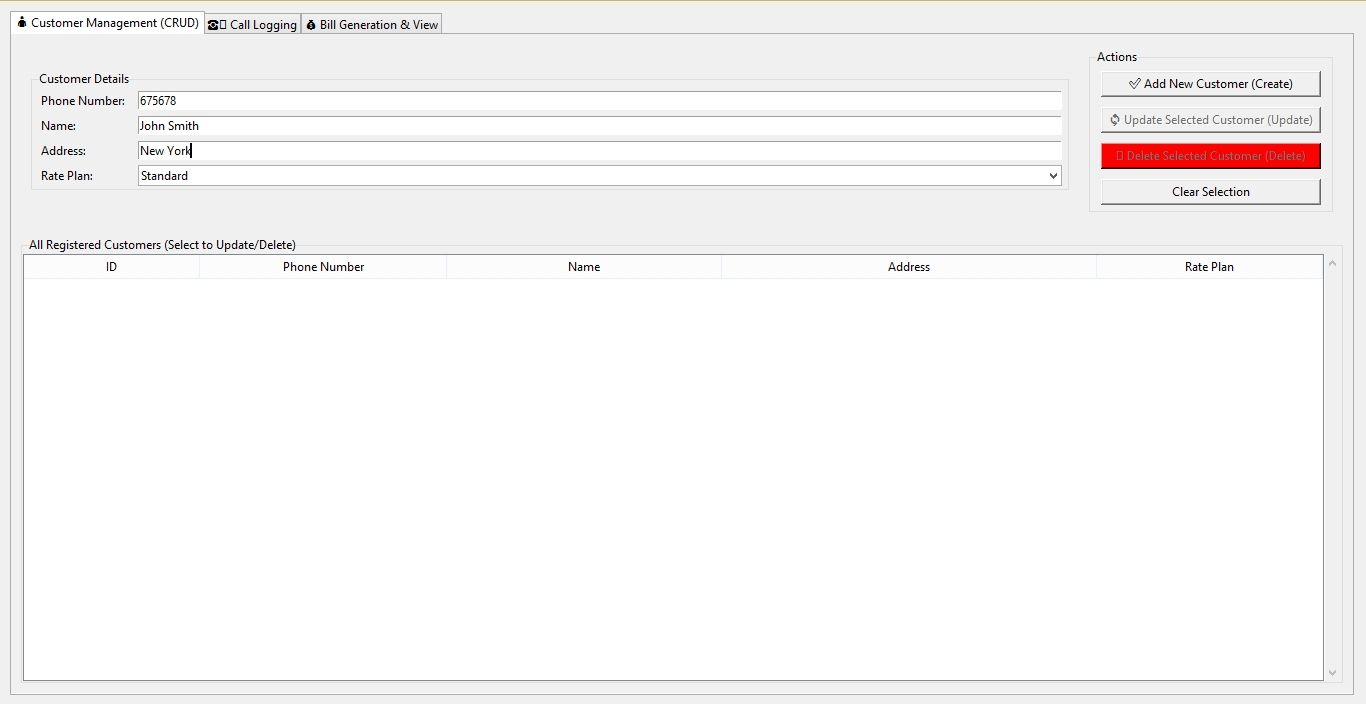Viewport: 1366px width, 704px height.
Task: Click the table scrollbar up arrow
Action: pyautogui.click(x=1332, y=264)
